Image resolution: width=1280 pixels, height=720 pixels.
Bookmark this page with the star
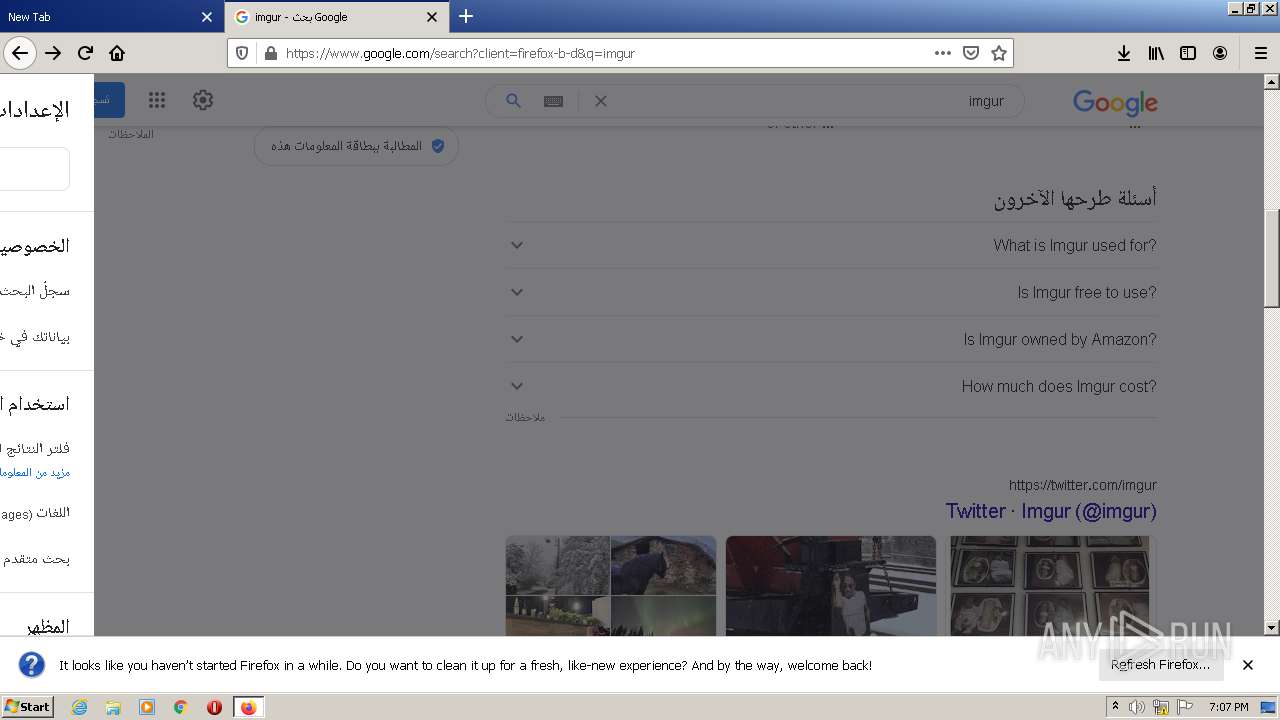tap(998, 53)
